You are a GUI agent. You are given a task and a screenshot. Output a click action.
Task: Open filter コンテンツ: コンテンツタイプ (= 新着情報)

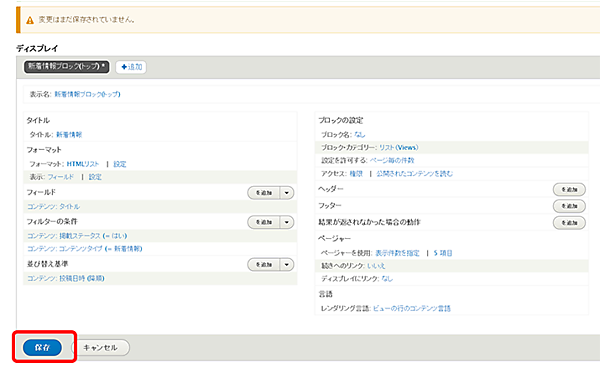click(85, 249)
